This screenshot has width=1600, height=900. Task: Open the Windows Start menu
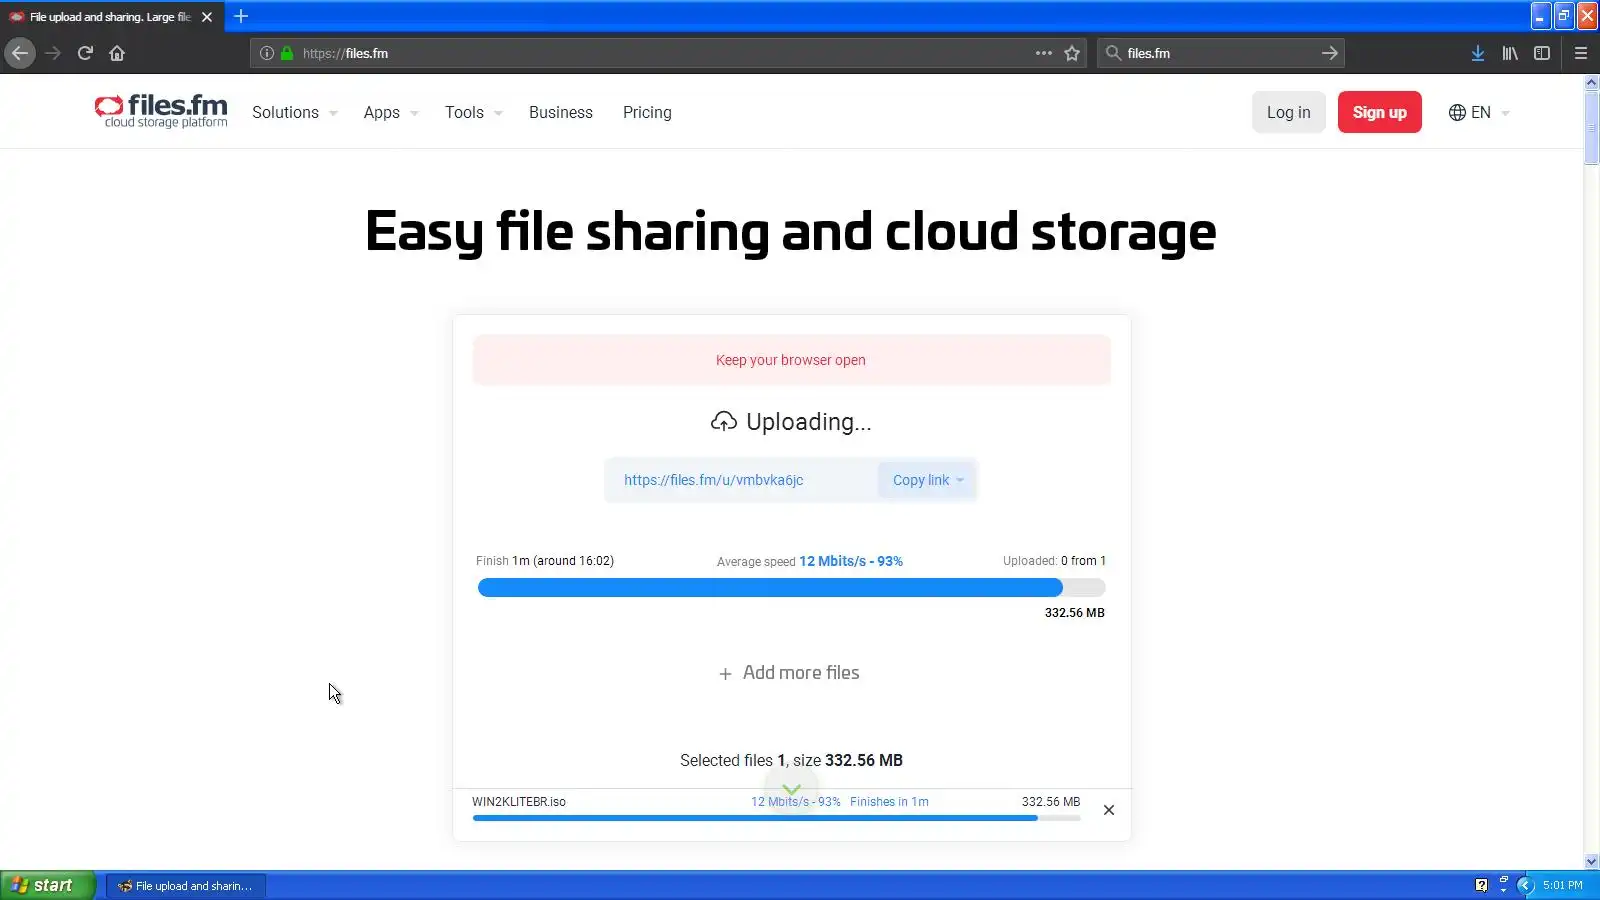point(48,885)
